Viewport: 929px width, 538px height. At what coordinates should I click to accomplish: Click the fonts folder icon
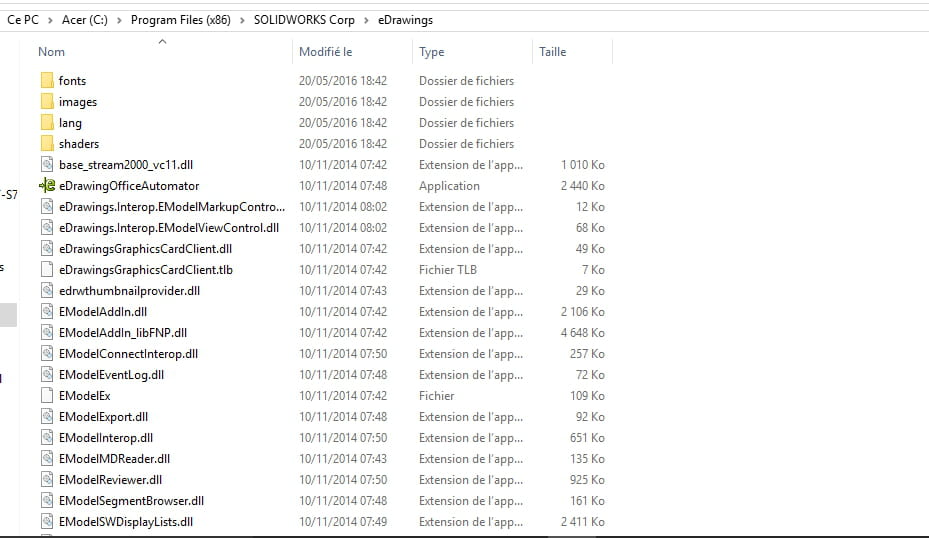(x=47, y=80)
